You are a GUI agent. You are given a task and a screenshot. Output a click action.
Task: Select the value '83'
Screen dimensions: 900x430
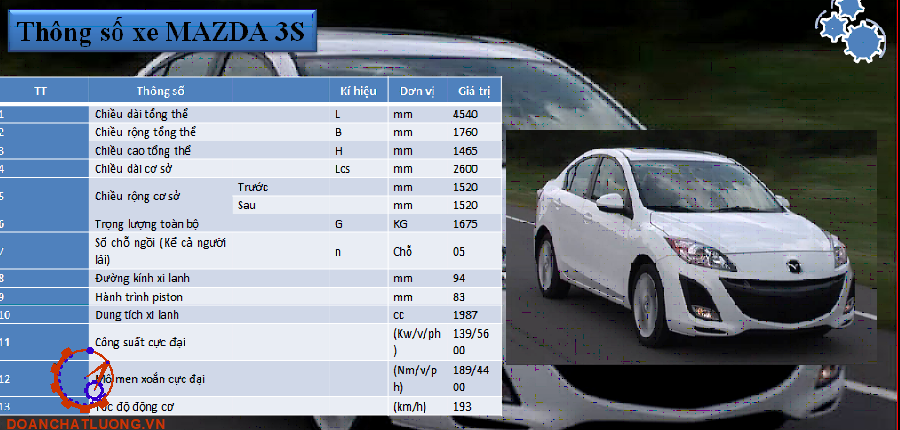click(459, 297)
